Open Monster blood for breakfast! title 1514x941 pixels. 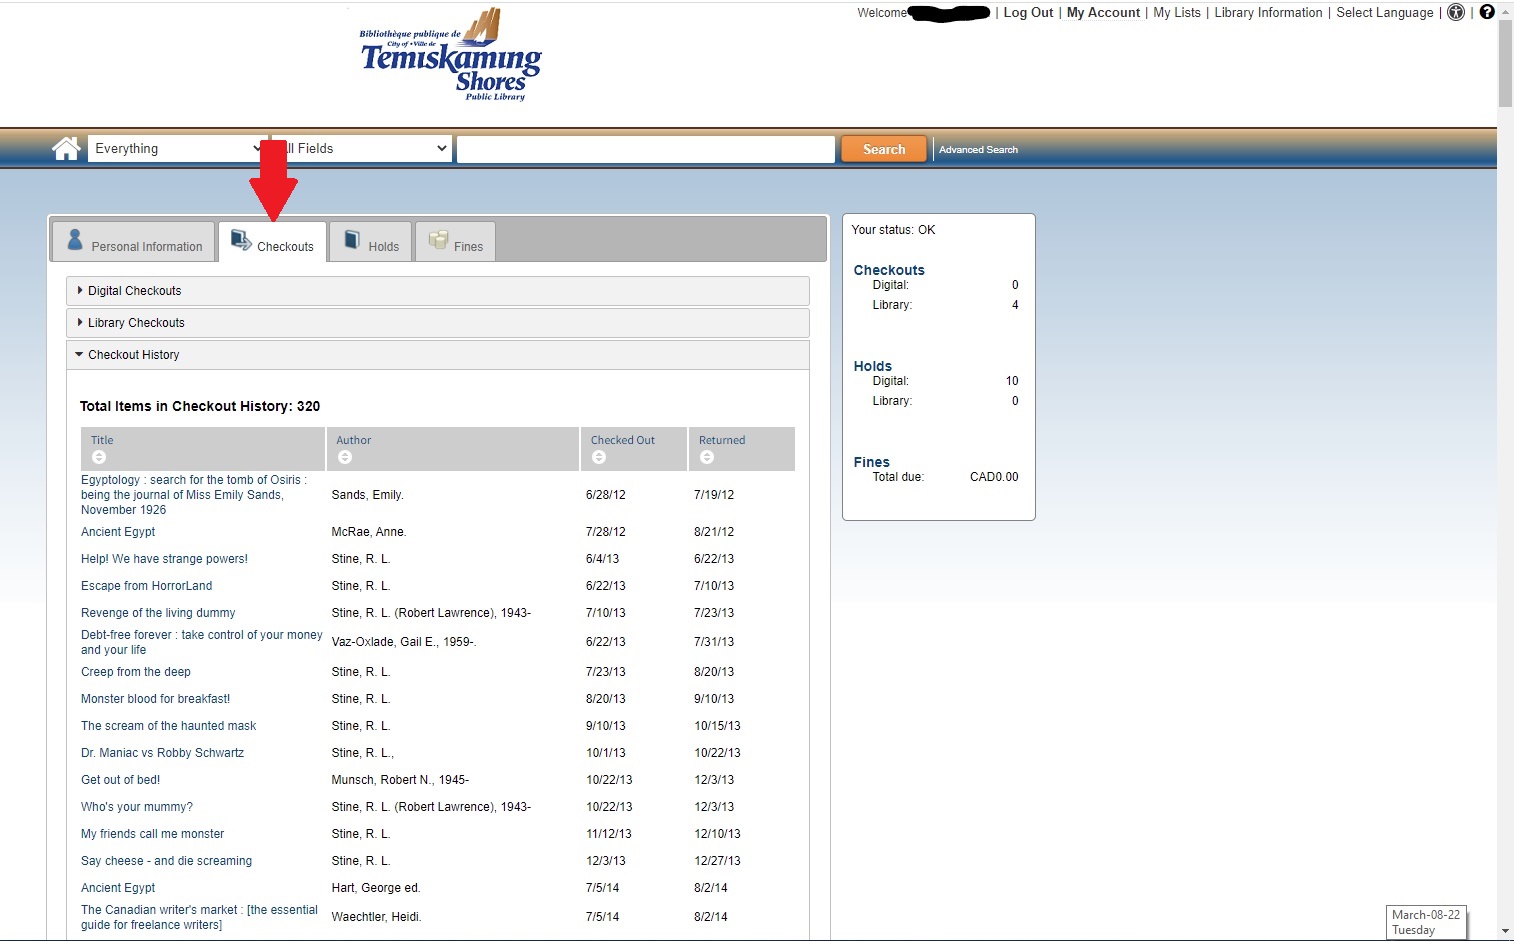pyautogui.click(x=155, y=699)
